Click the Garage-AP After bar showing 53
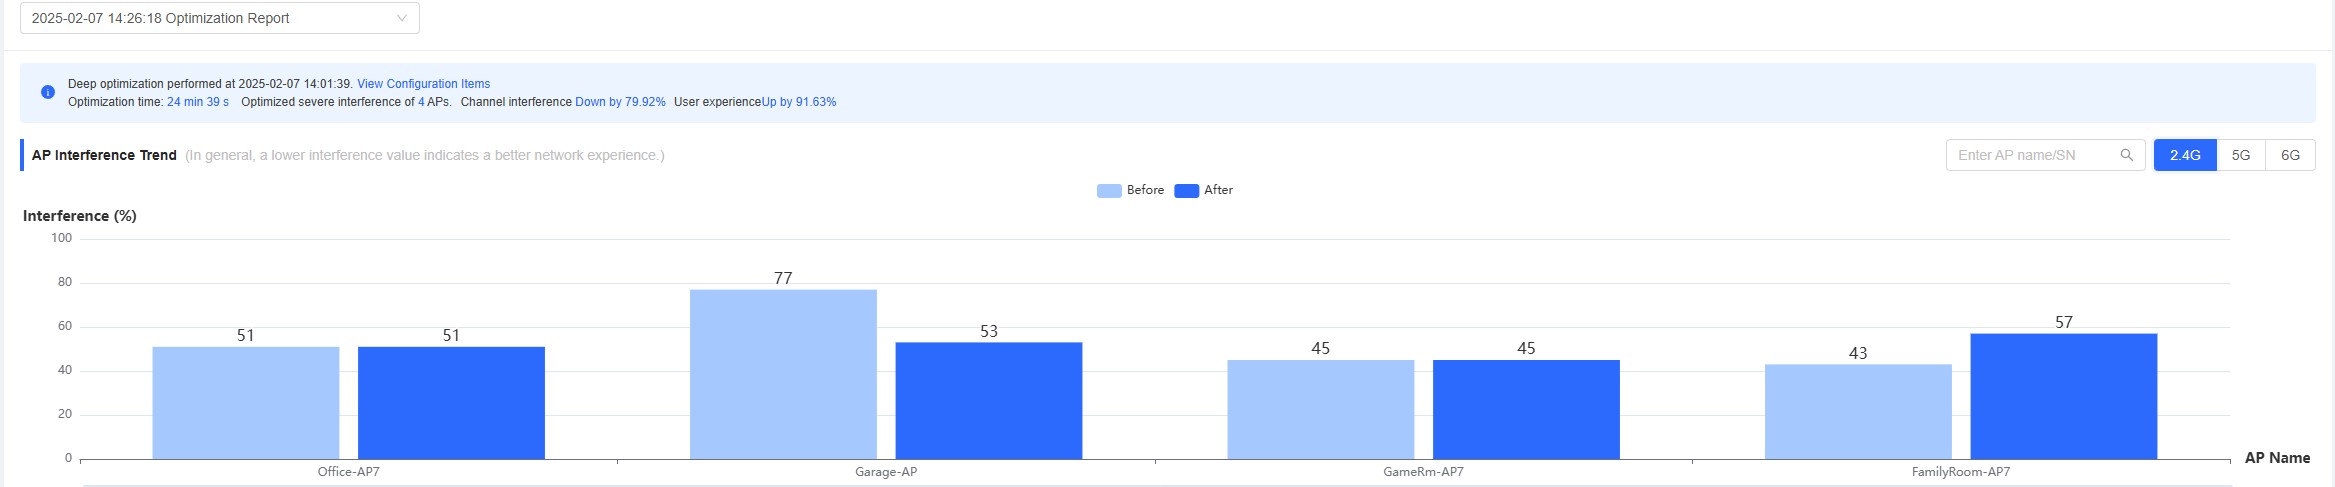The image size is (2335, 487). click(989, 401)
